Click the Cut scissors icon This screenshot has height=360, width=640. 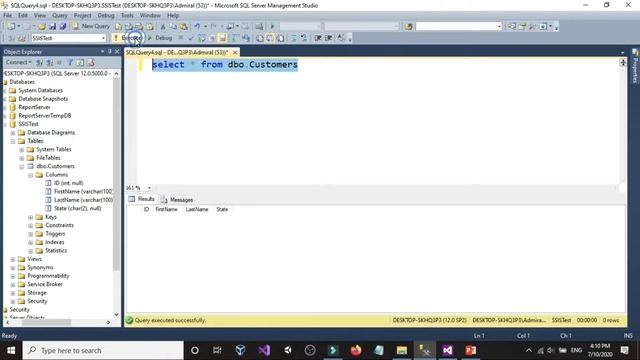coord(163,27)
